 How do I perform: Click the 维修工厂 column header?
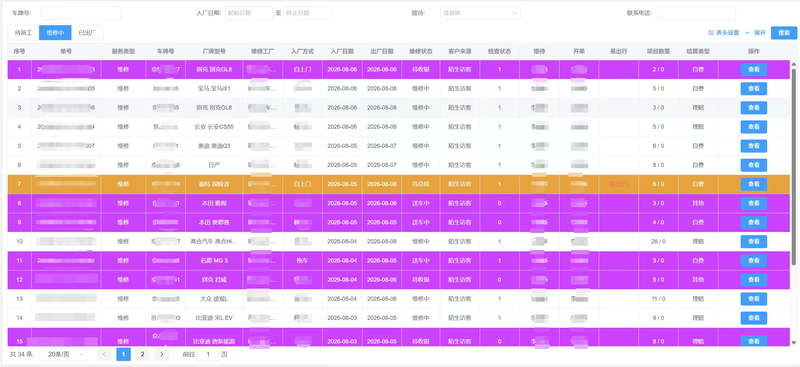(263, 52)
